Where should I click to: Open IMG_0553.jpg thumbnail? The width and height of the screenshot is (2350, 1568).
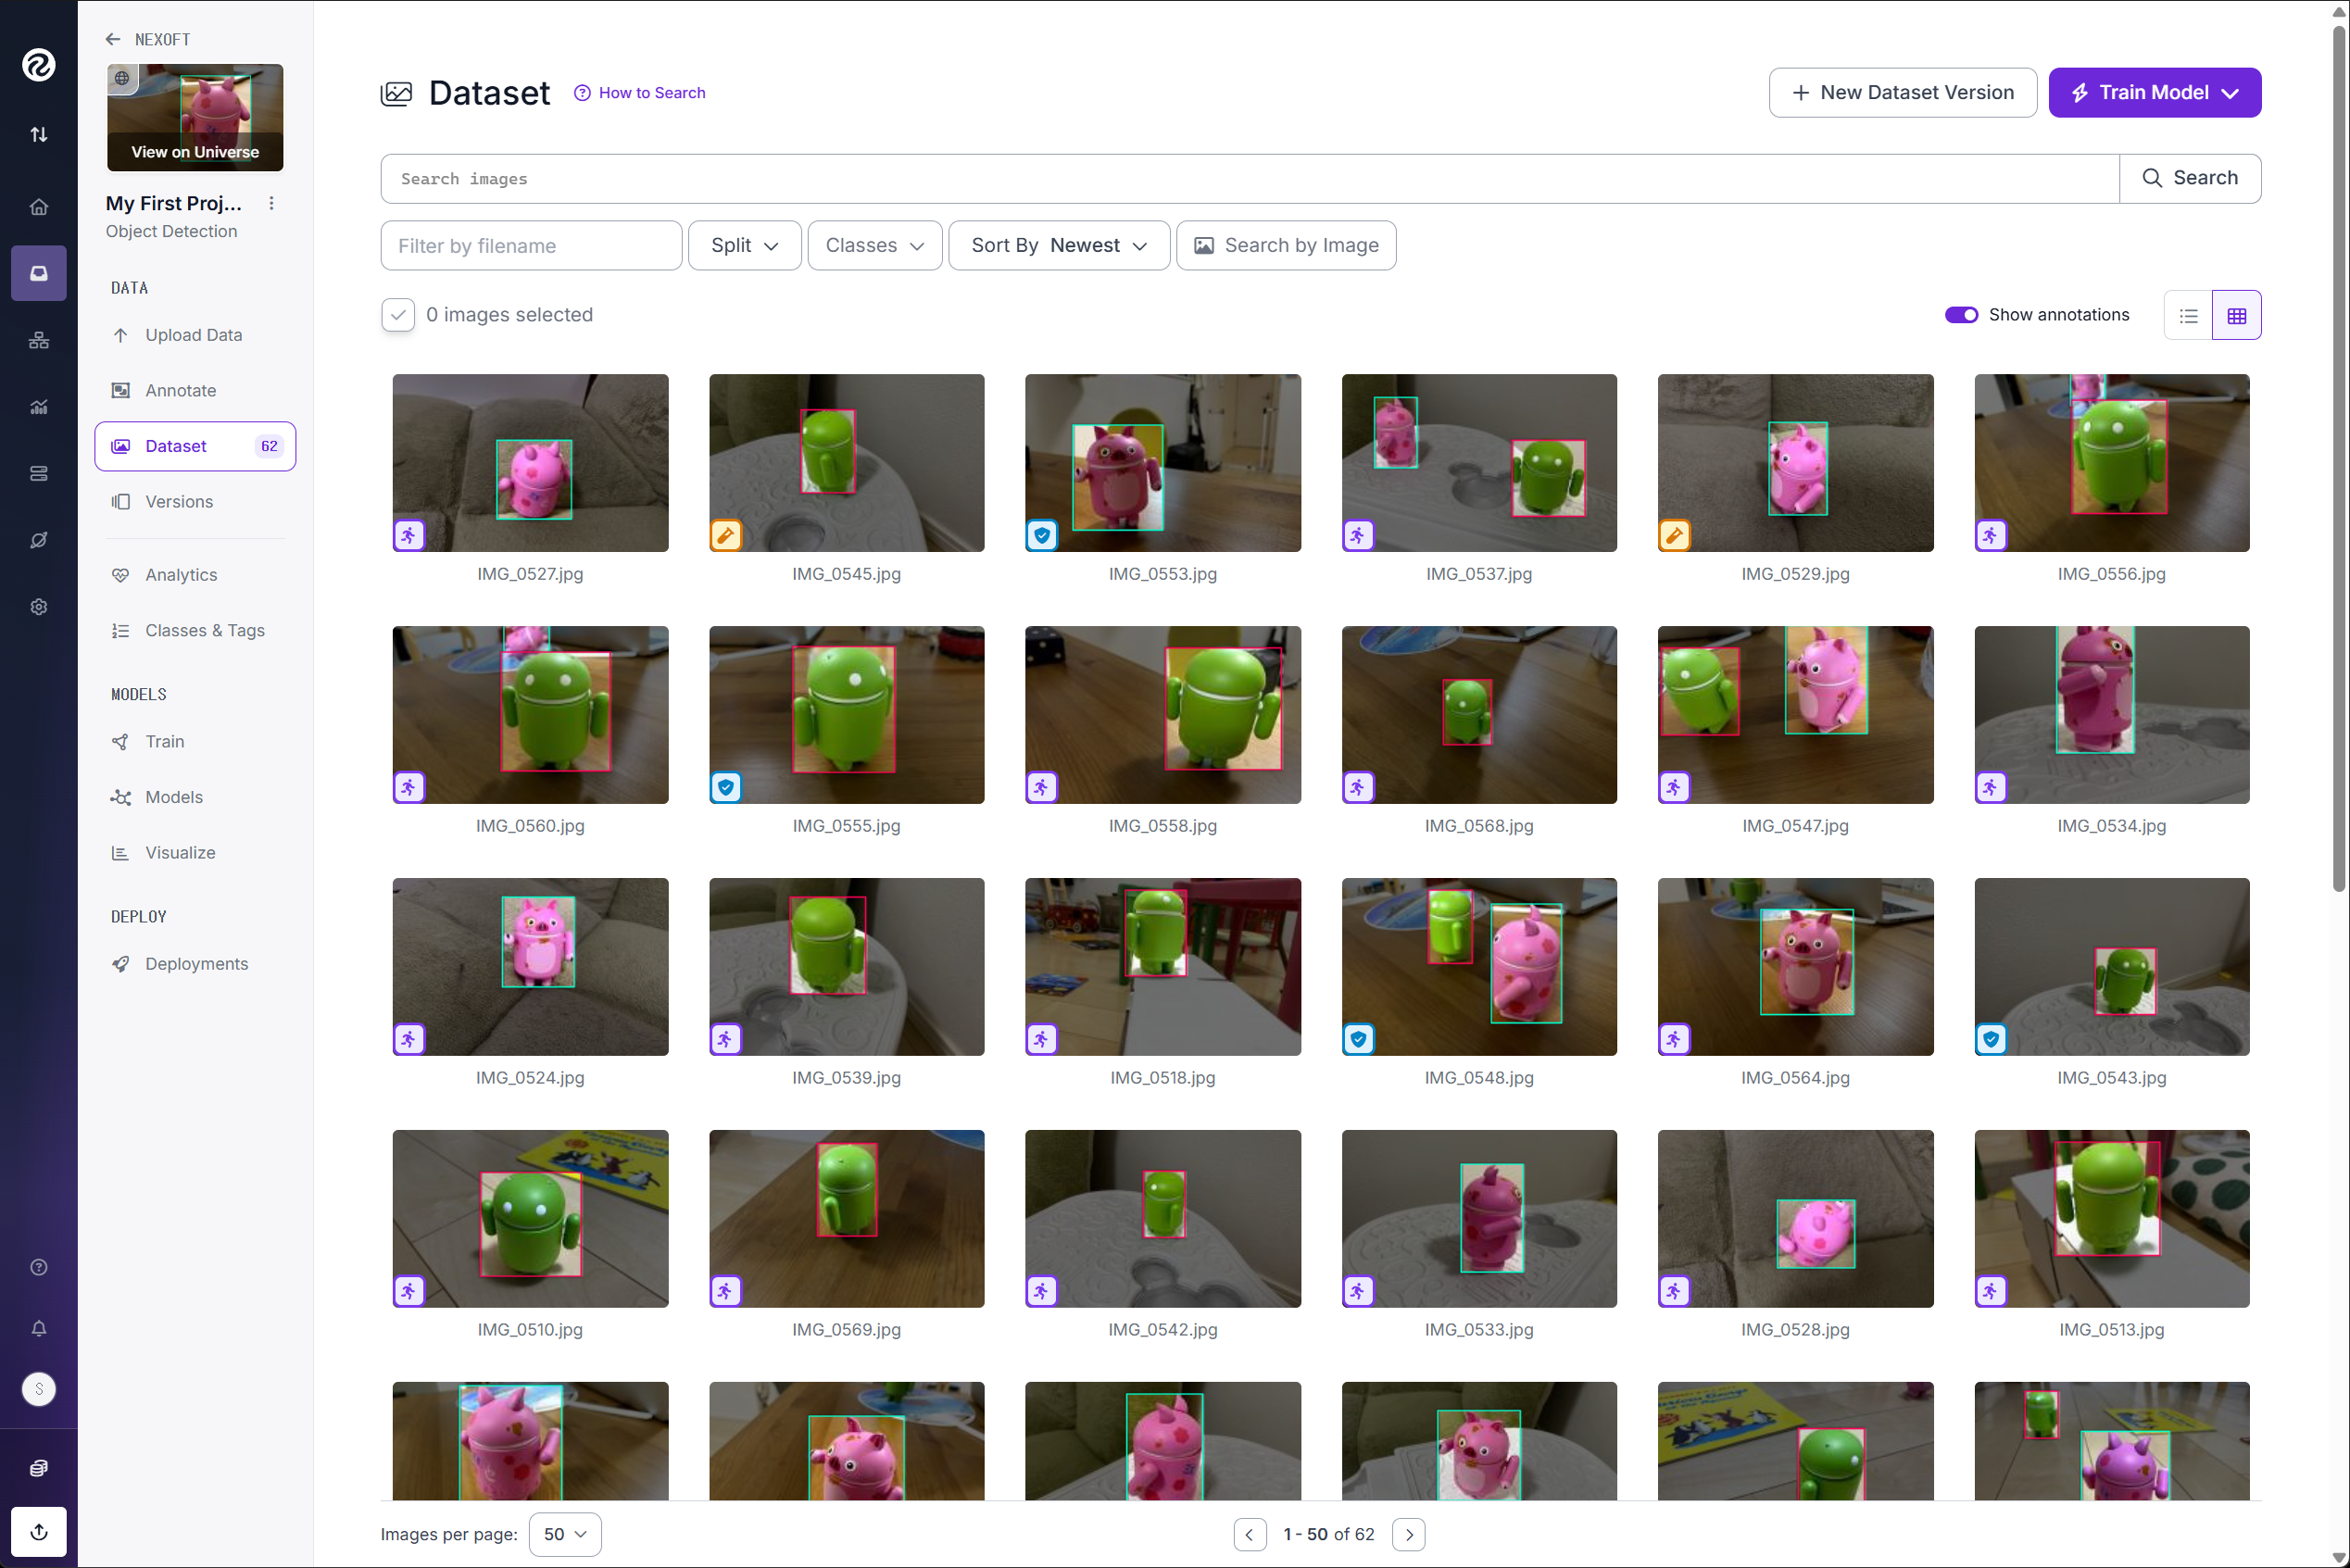click(1162, 463)
